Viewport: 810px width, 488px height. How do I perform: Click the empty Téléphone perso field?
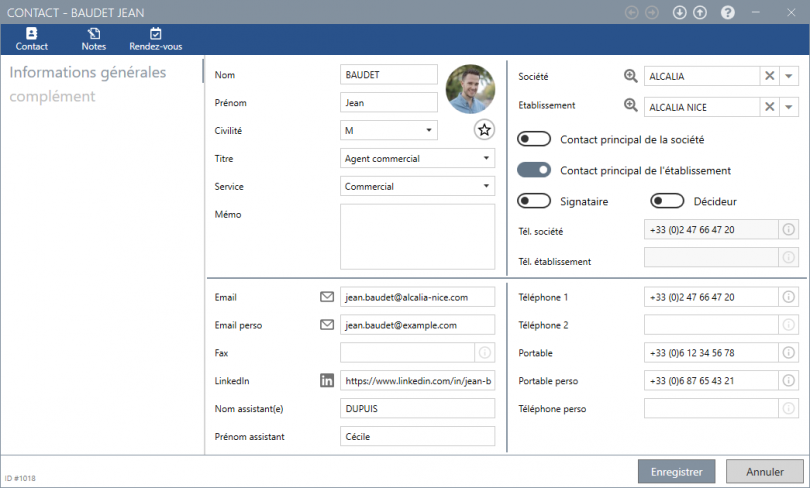tap(711, 408)
